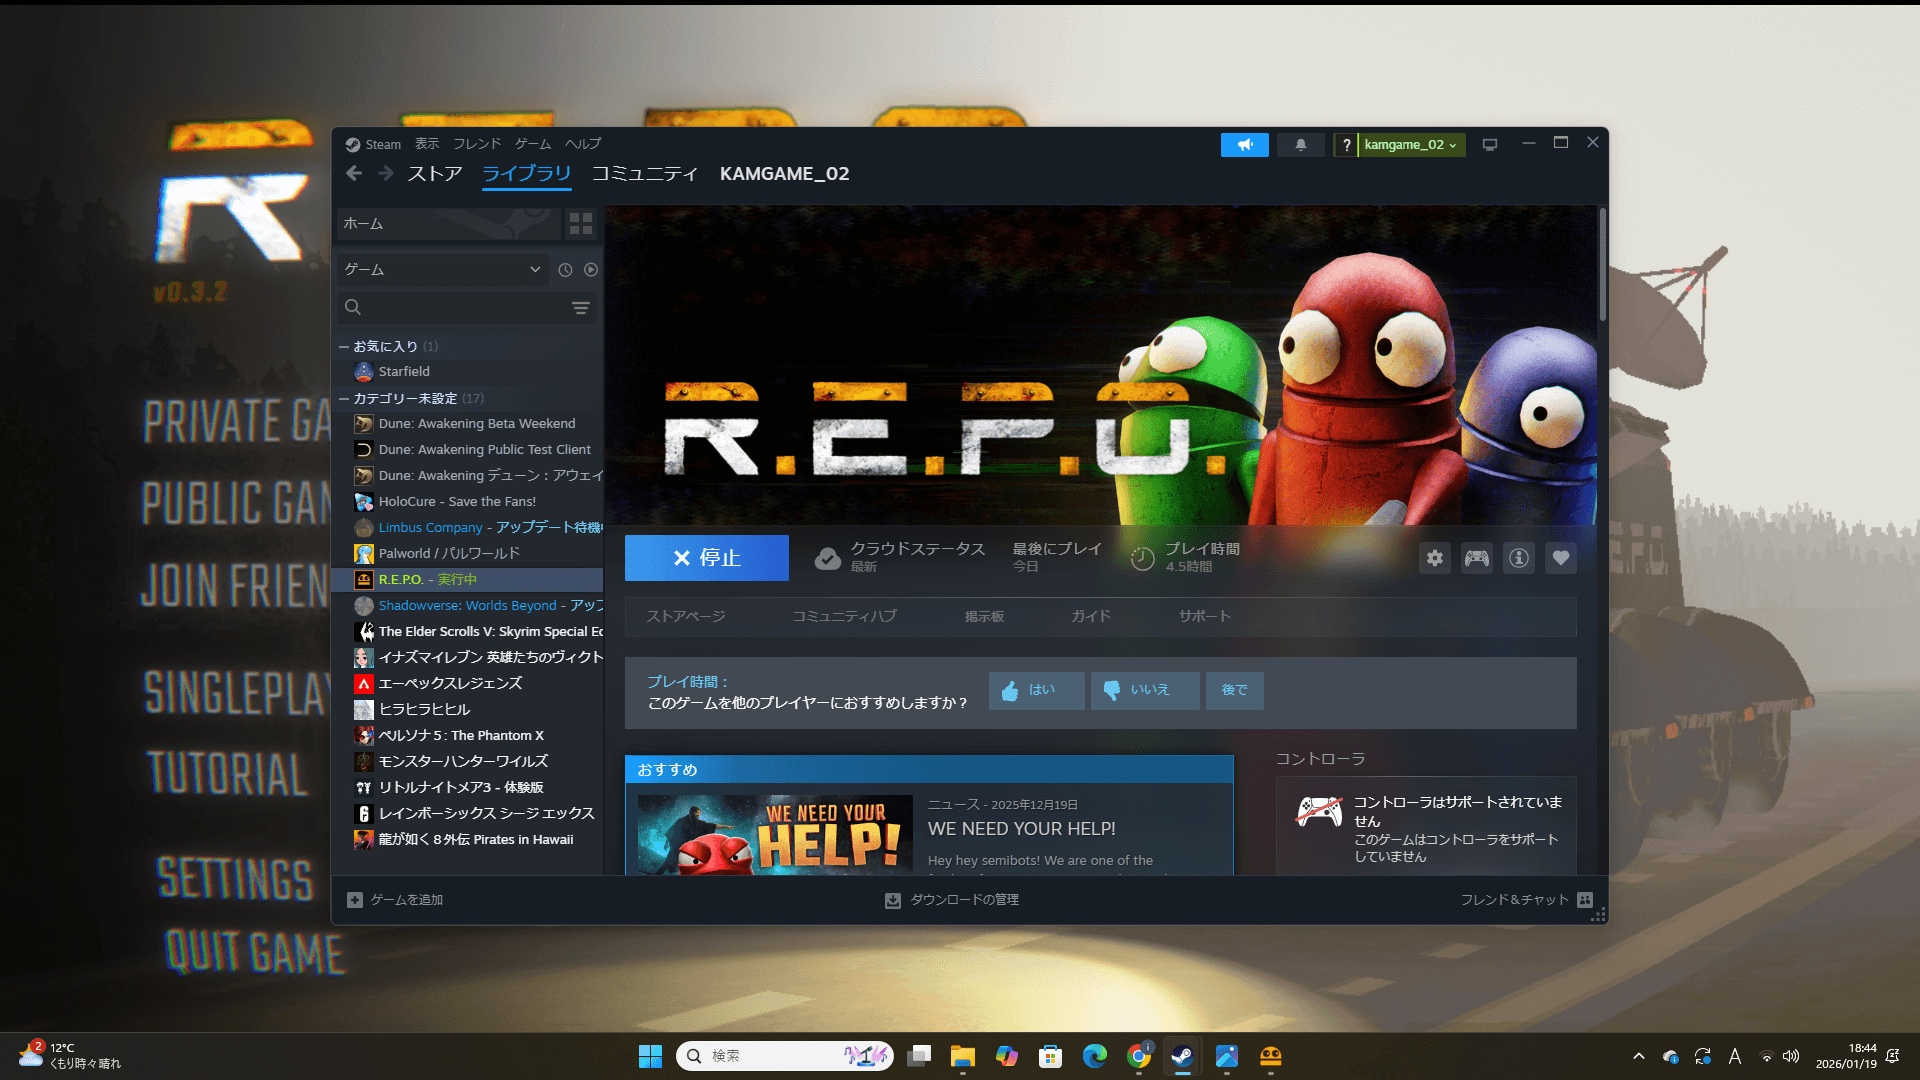This screenshot has height=1080, width=1920.
Task: Open game settings gear icon
Action: [x=1434, y=558]
